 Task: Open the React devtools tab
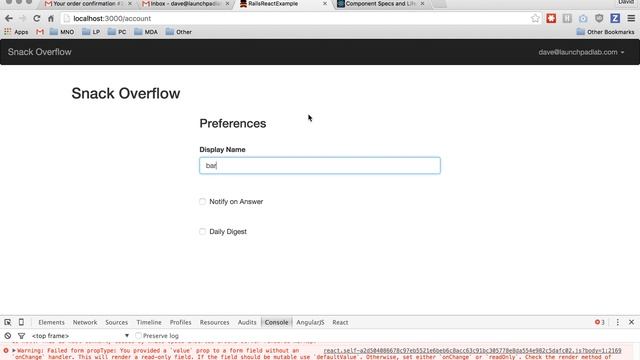340,322
